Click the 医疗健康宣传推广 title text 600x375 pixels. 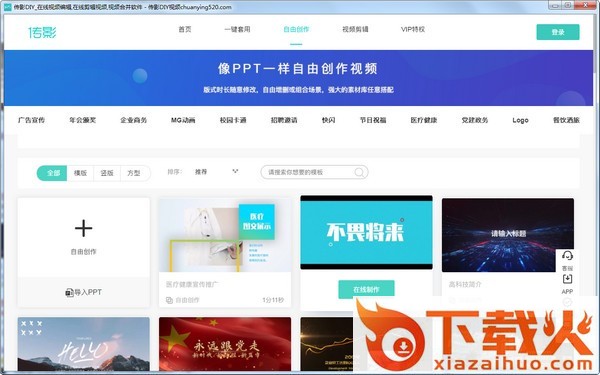click(x=192, y=284)
